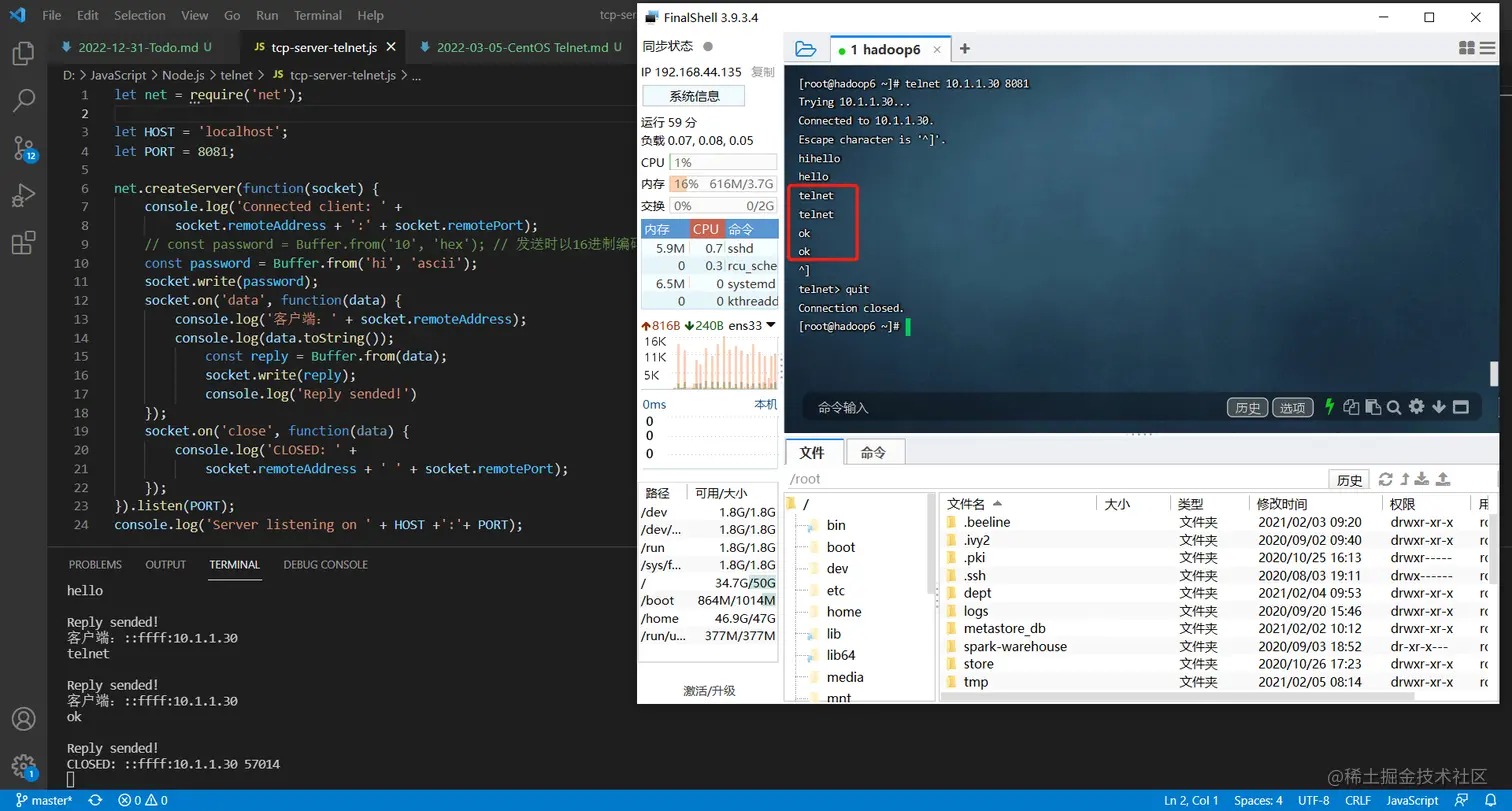Click the search magnifier in terminal toolbar
The image size is (1512, 811).
click(1394, 407)
